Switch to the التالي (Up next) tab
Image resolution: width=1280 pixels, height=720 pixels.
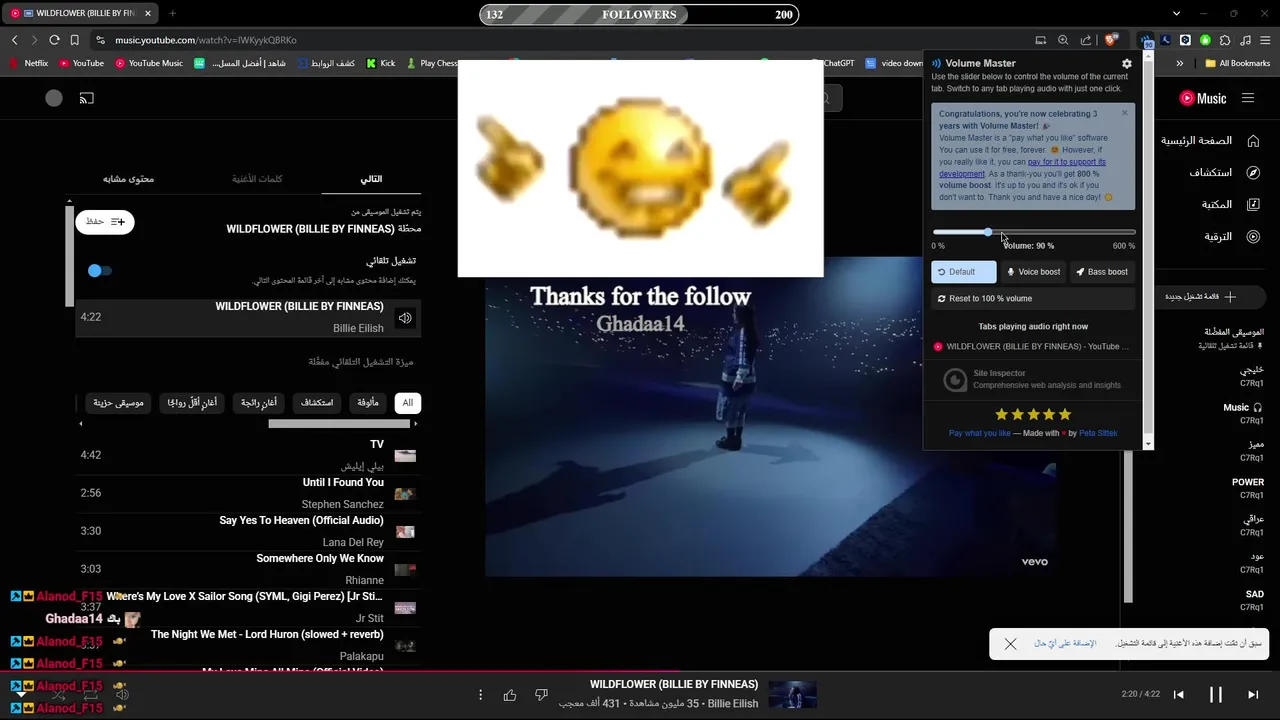tap(371, 178)
